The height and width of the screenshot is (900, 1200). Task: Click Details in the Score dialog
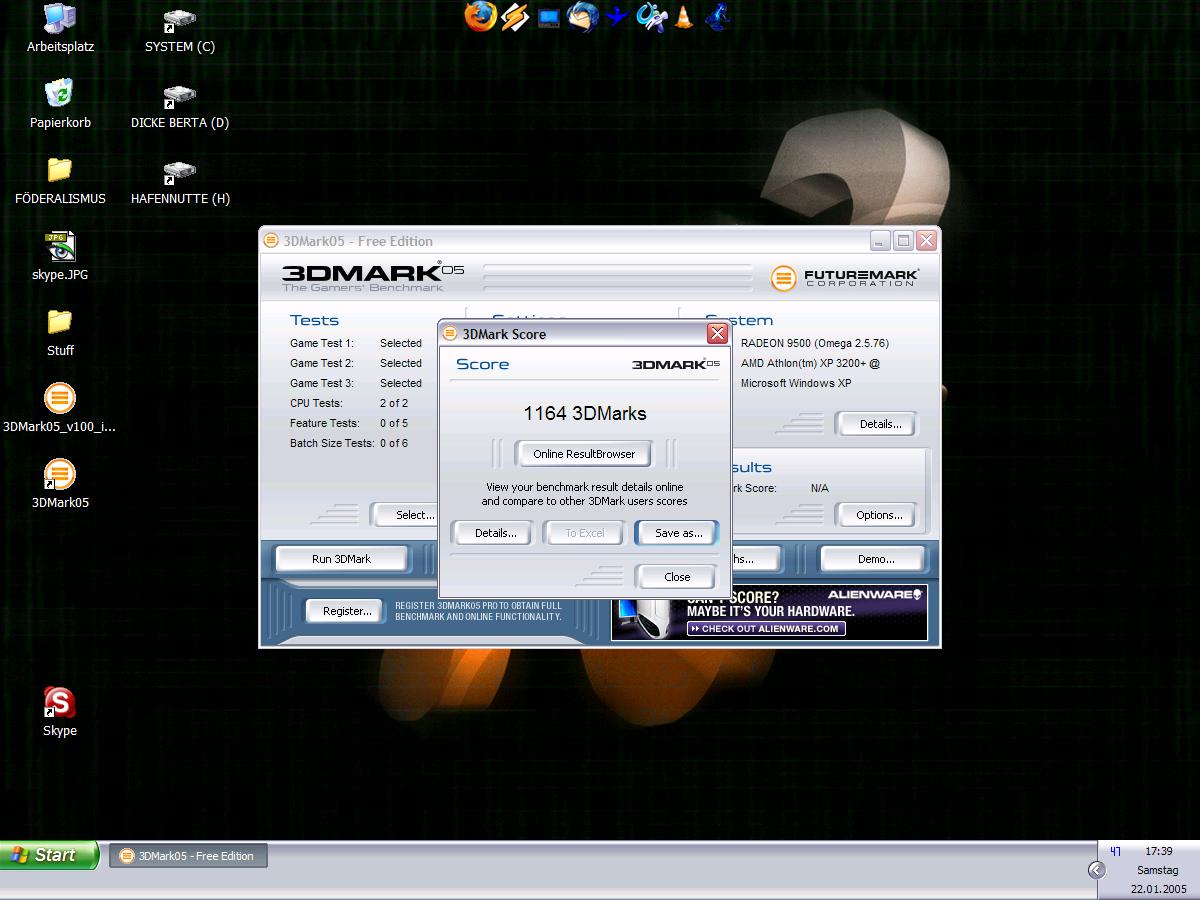[x=494, y=533]
